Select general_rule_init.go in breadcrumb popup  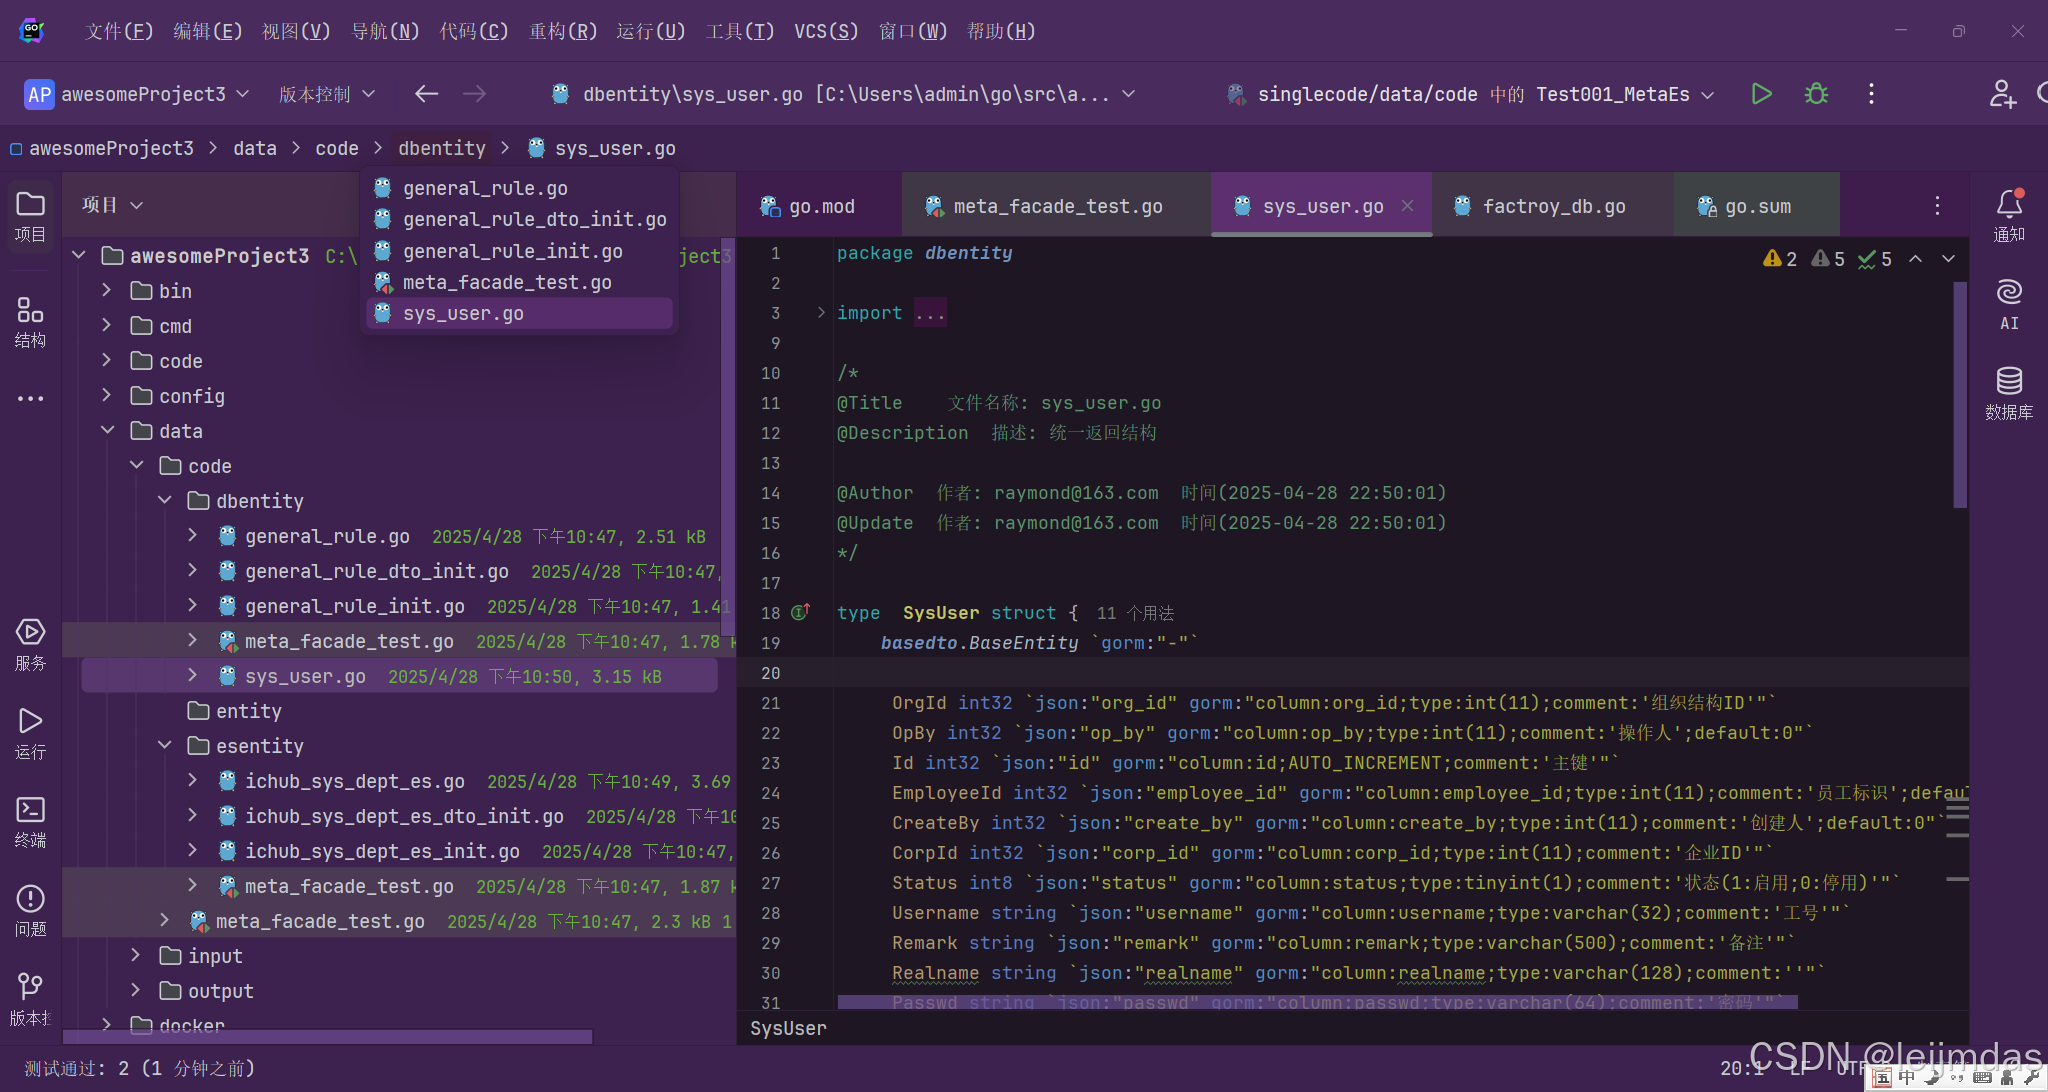click(512, 251)
